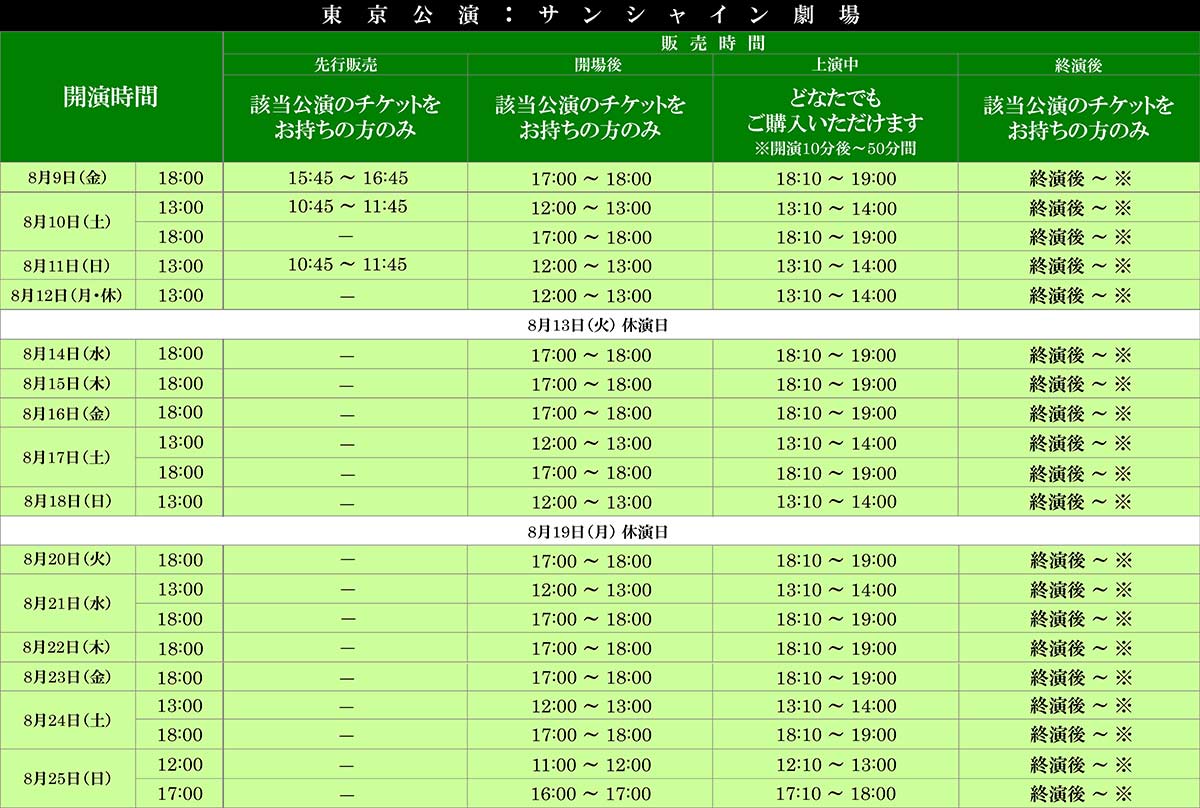Select the 先行販売 column header
This screenshot has height=808, width=1200.
pos(346,65)
